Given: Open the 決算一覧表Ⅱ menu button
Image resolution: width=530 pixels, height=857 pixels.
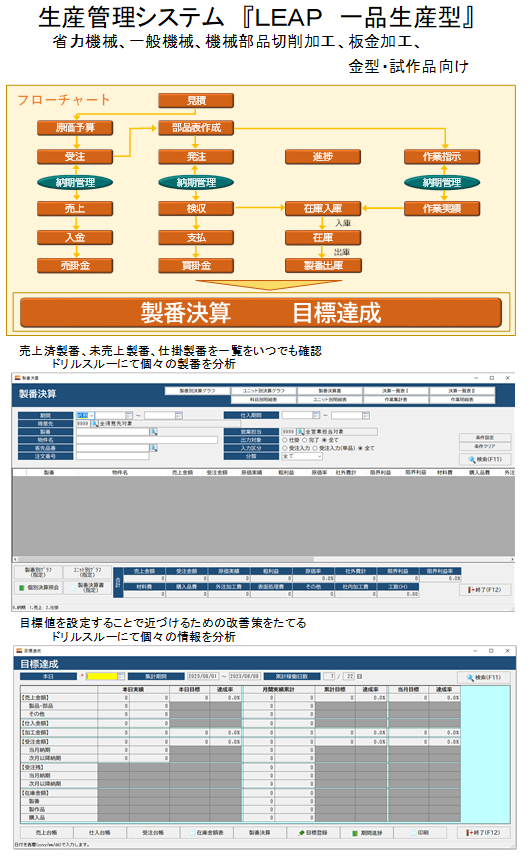Looking at the screenshot, I should pyautogui.click(x=462, y=391).
